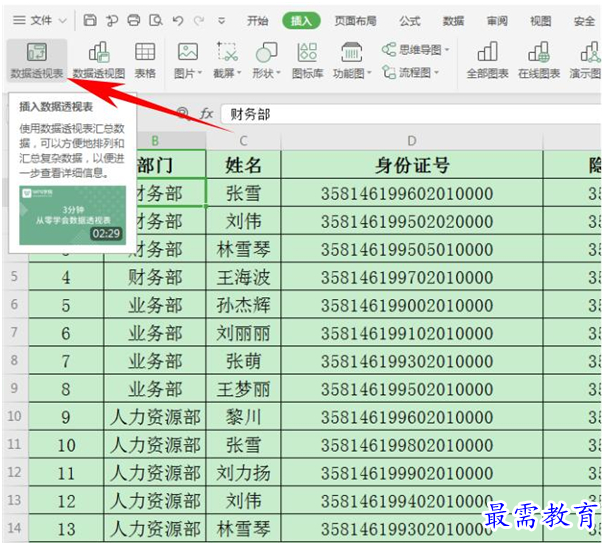
Task: Open the 功能图 function diagram tool
Action: click(x=352, y=60)
